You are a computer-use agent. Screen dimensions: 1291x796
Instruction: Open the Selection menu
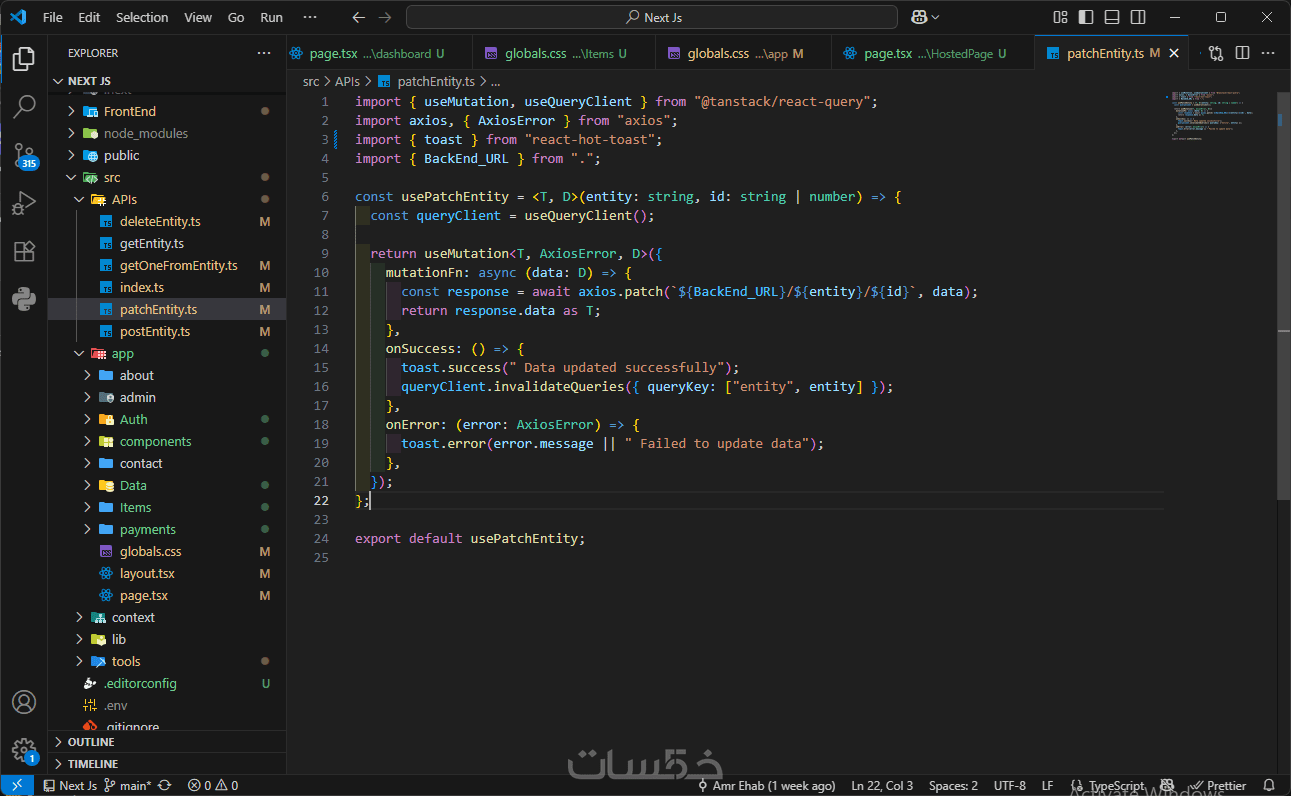(142, 17)
